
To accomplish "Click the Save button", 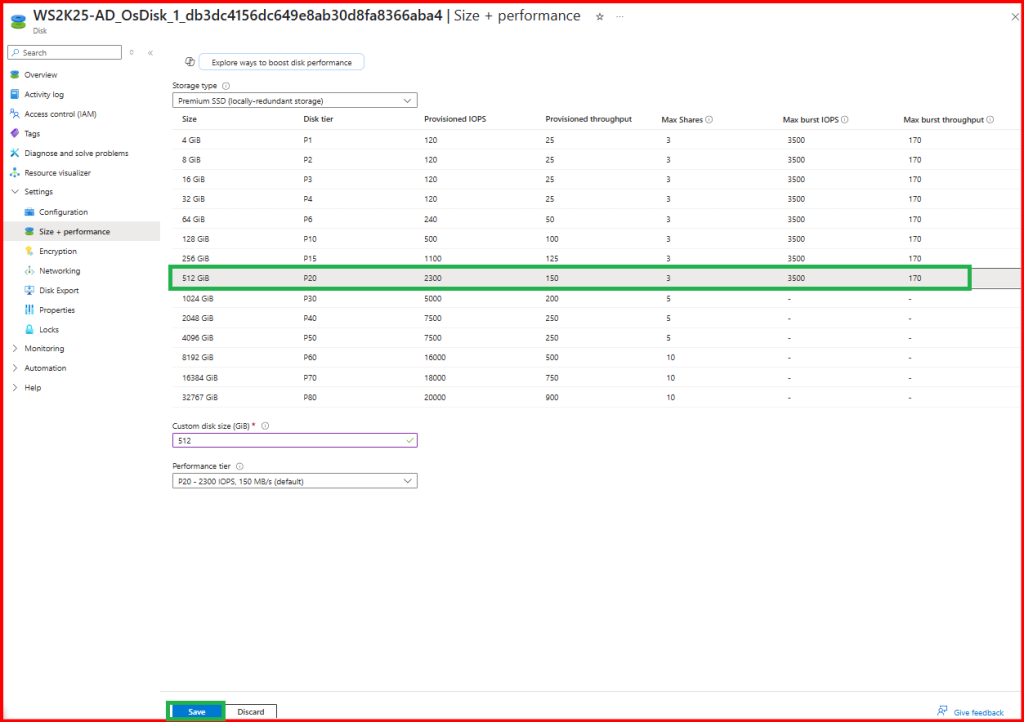I will (197, 712).
